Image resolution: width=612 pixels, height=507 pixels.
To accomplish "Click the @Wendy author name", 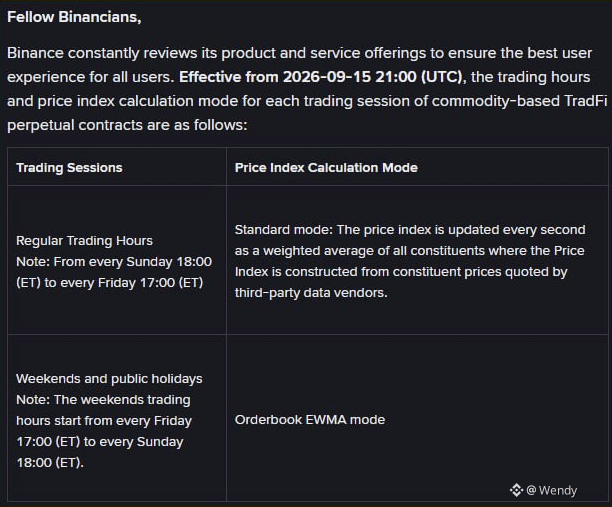I will tap(552, 490).
